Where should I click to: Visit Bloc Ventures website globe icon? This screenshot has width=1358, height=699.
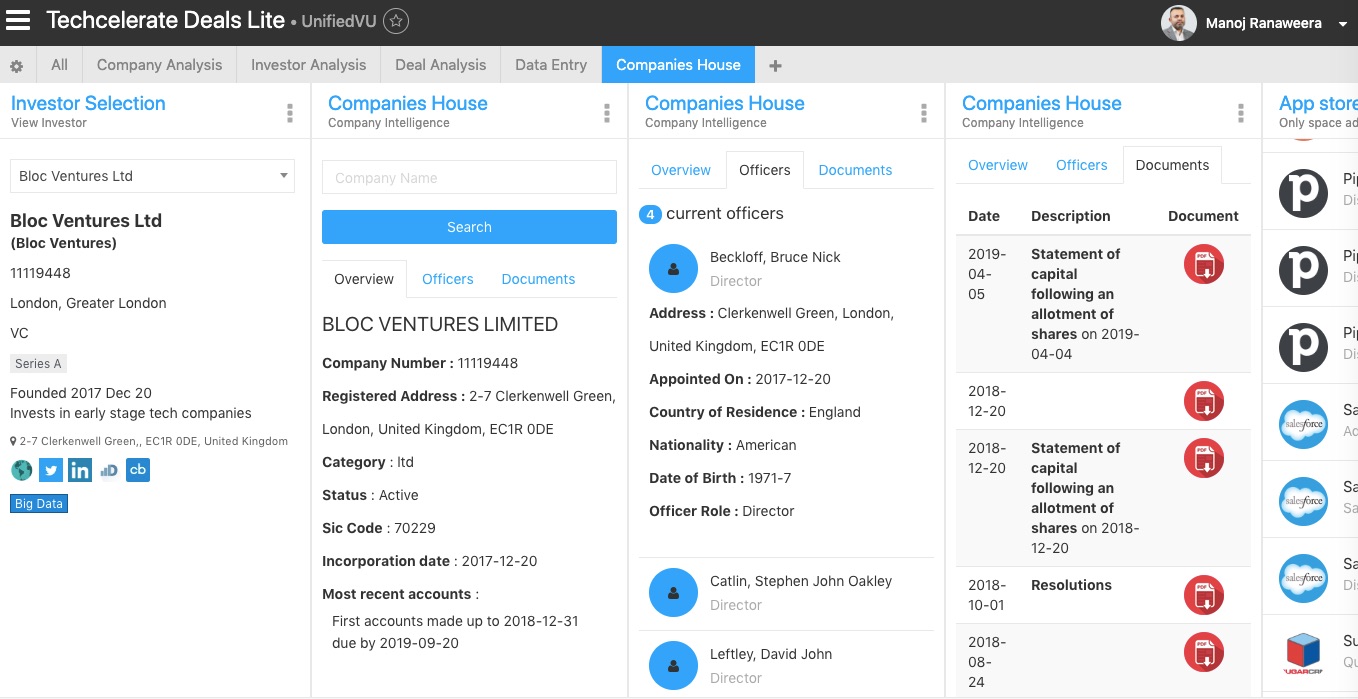click(22, 470)
